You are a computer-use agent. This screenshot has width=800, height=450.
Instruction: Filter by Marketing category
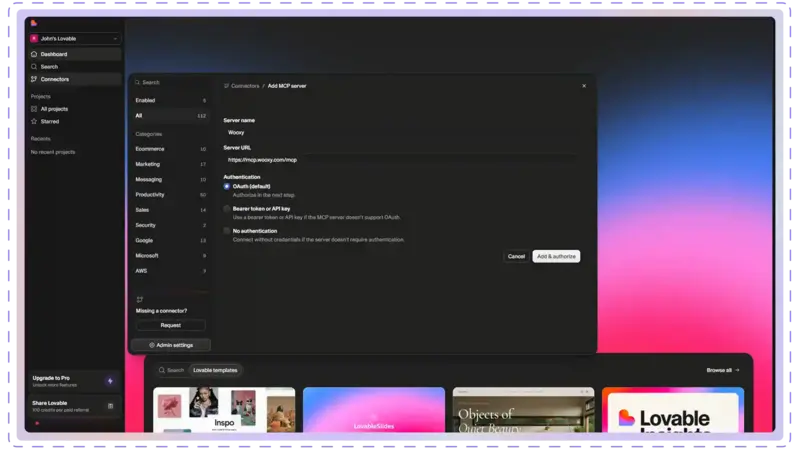pyautogui.click(x=170, y=164)
